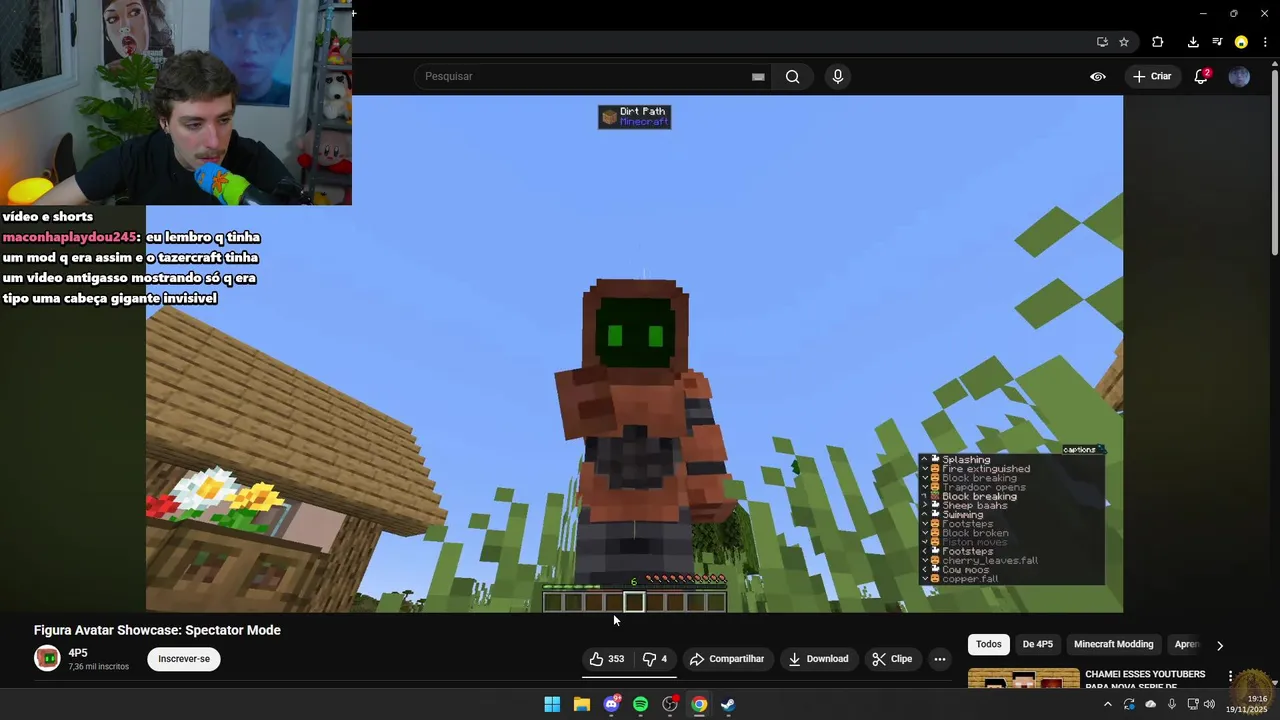The height and width of the screenshot is (720, 1280).
Task: Select the De 4P5 filter chip
Action: tap(1037, 645)
